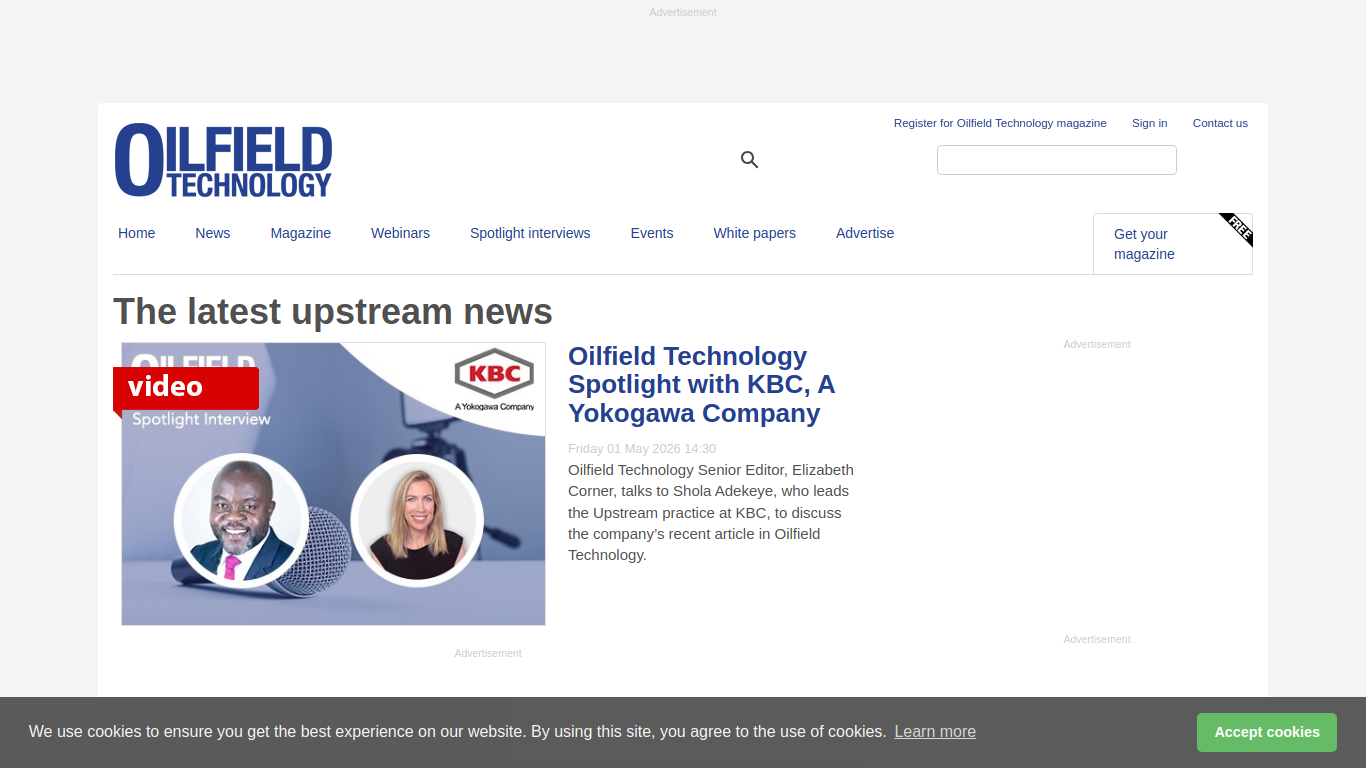Open the Home menu item
This screenshot has width=1366, height=768.
pyautogui.click(x=137, y=233)
